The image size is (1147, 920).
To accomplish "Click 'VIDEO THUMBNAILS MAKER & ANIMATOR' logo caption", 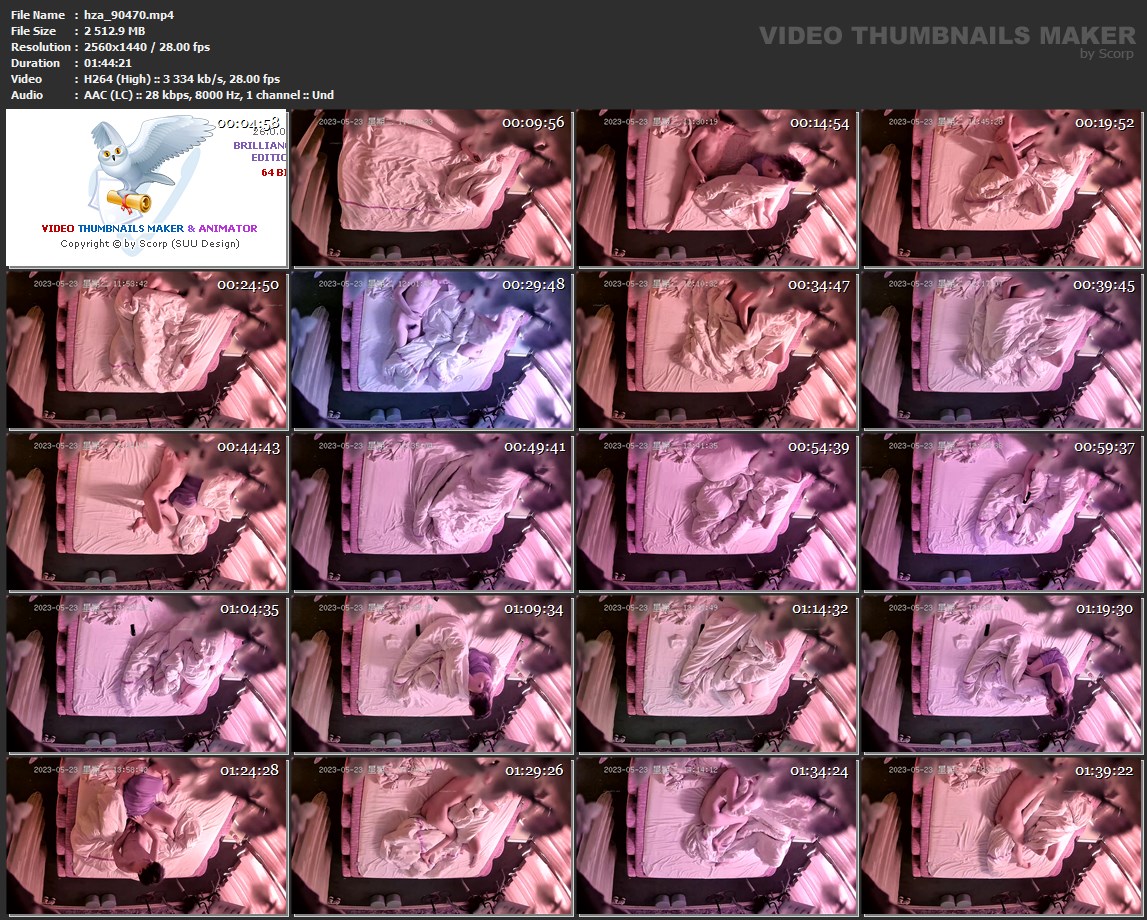I will coord(149,228).
